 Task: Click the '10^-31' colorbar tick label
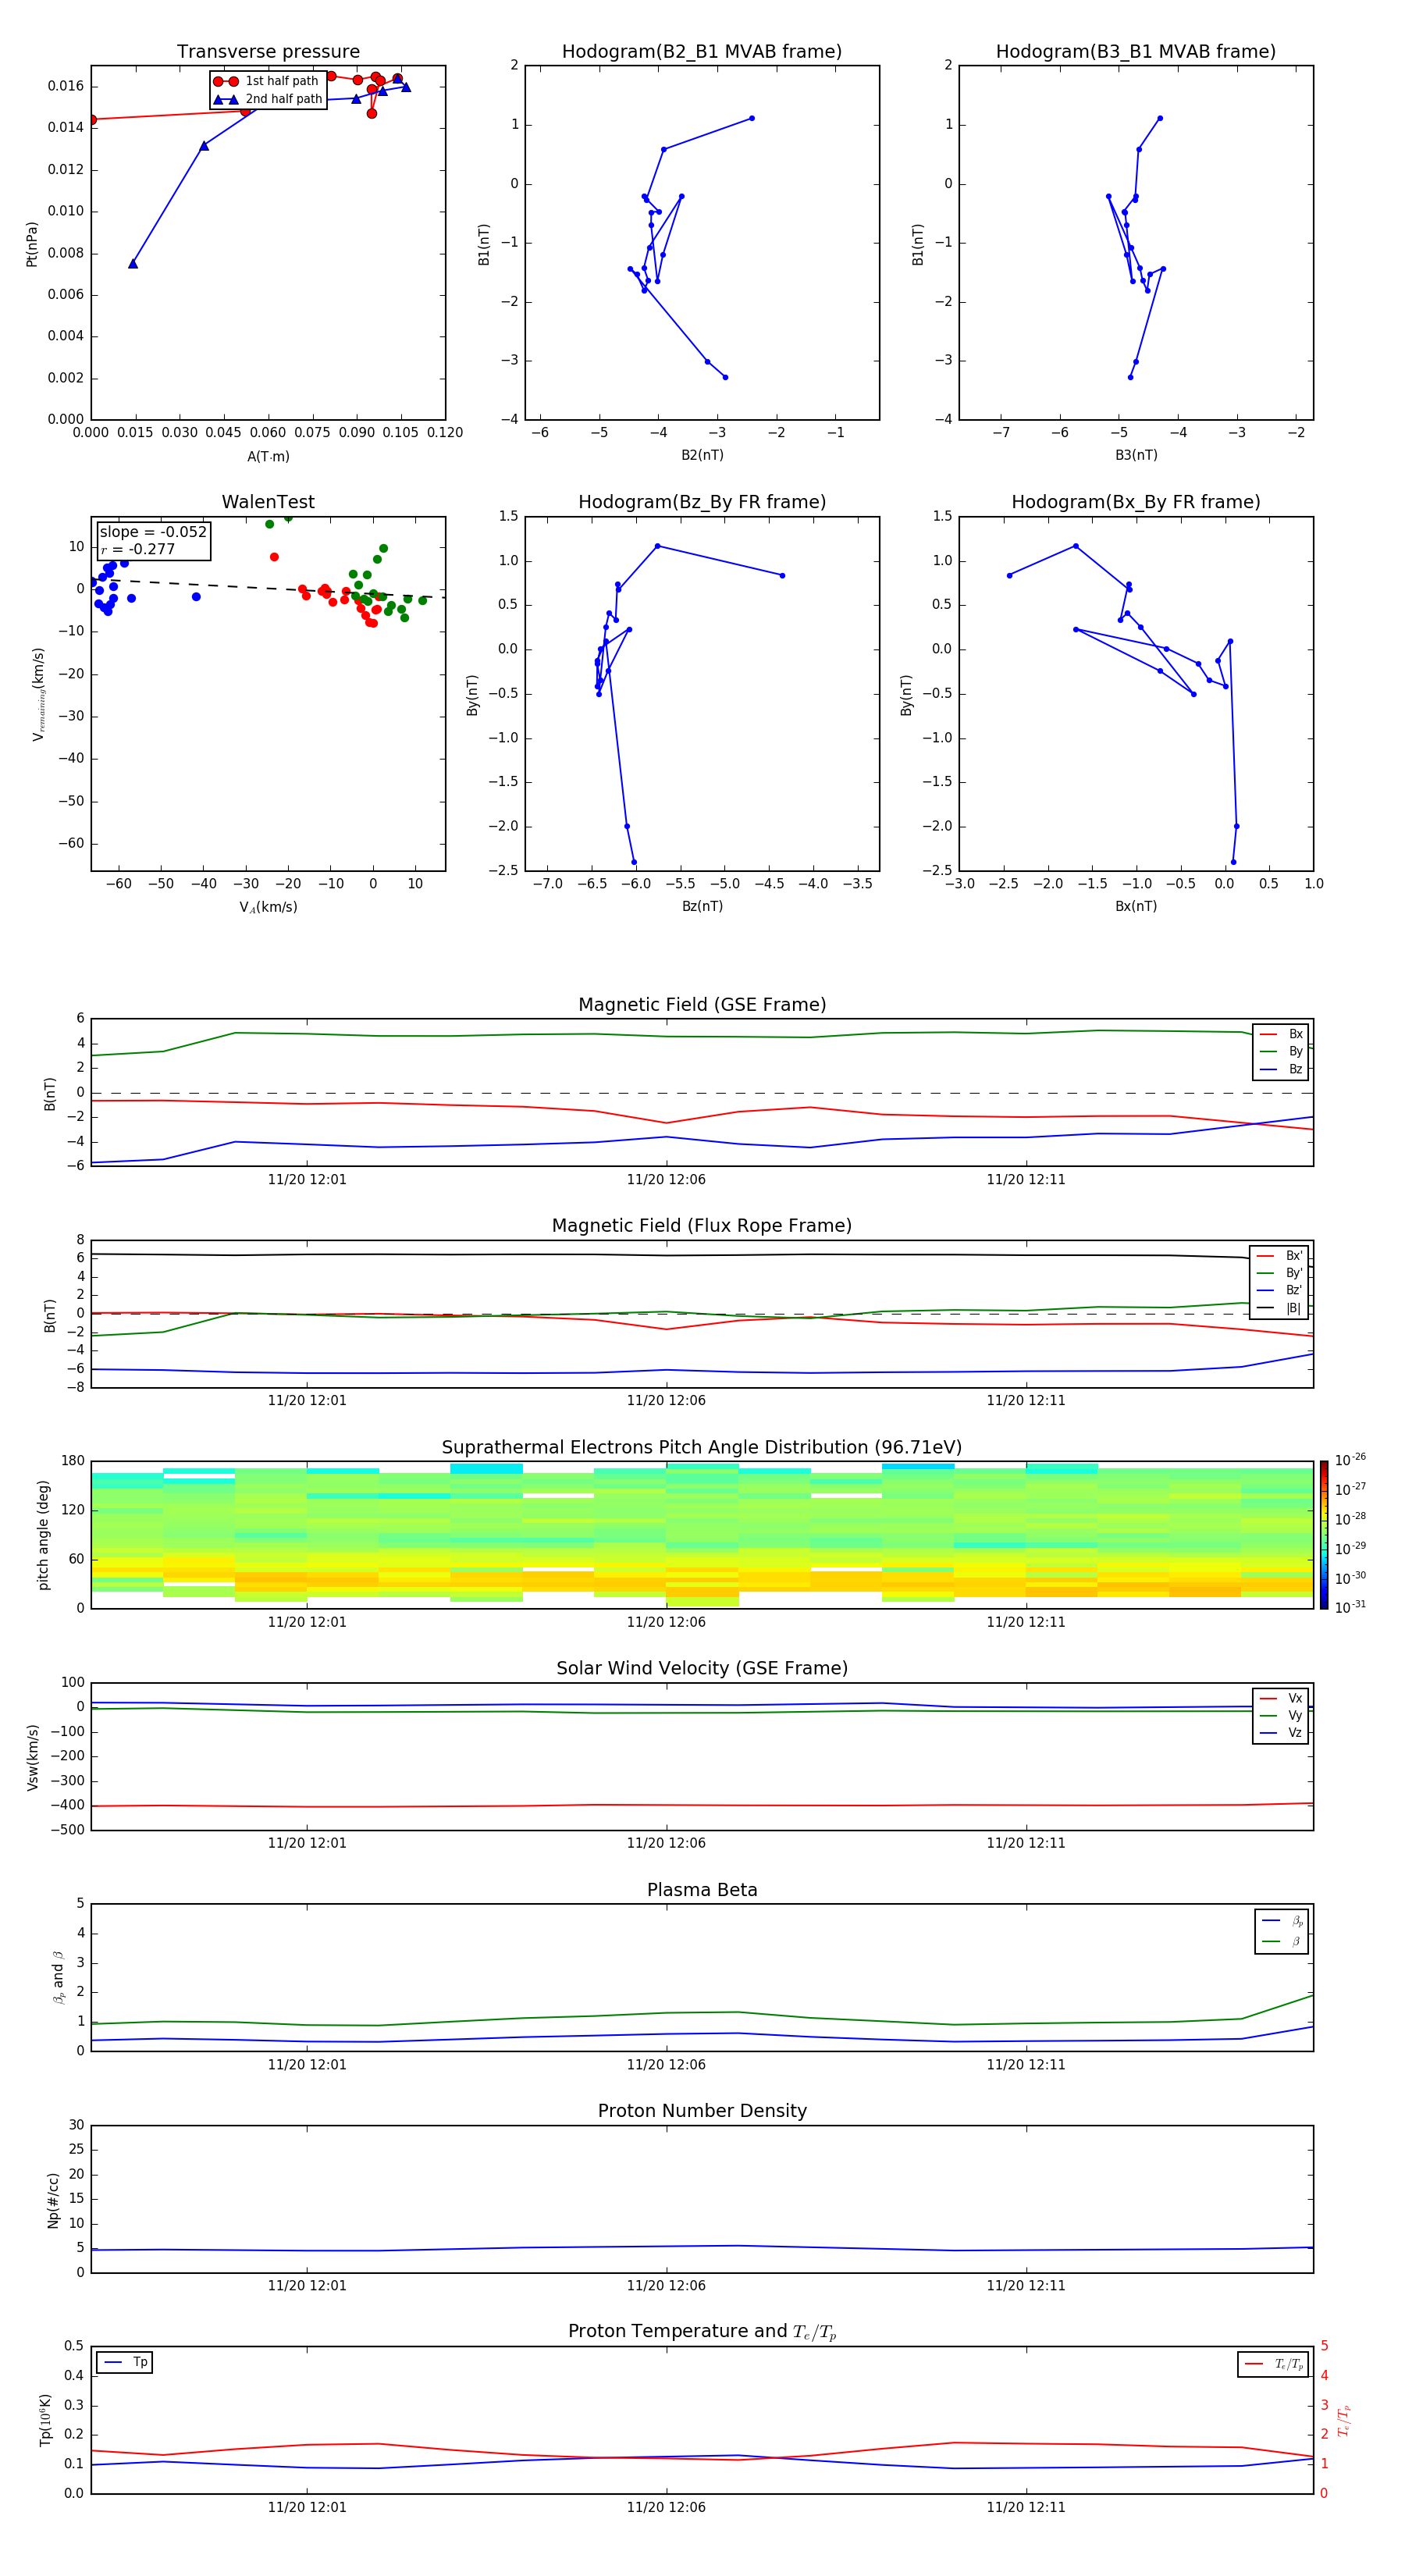pos(1350,1607)
